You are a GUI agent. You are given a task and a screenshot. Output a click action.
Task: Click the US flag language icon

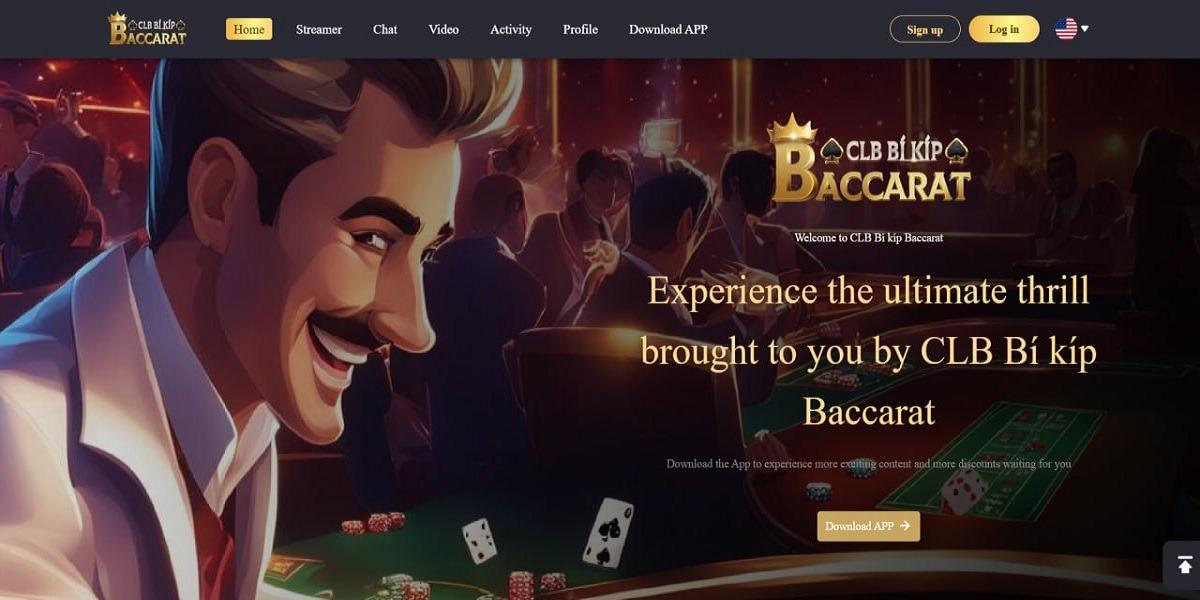tap(1066, 29)
